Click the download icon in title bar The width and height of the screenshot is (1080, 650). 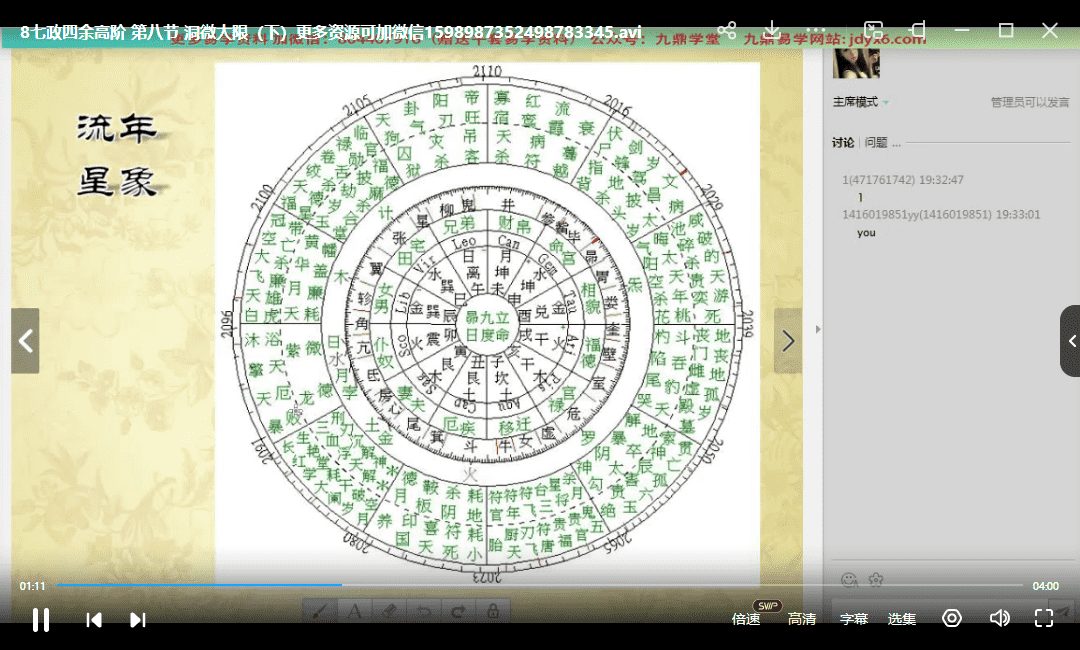[x=772, y=30]
